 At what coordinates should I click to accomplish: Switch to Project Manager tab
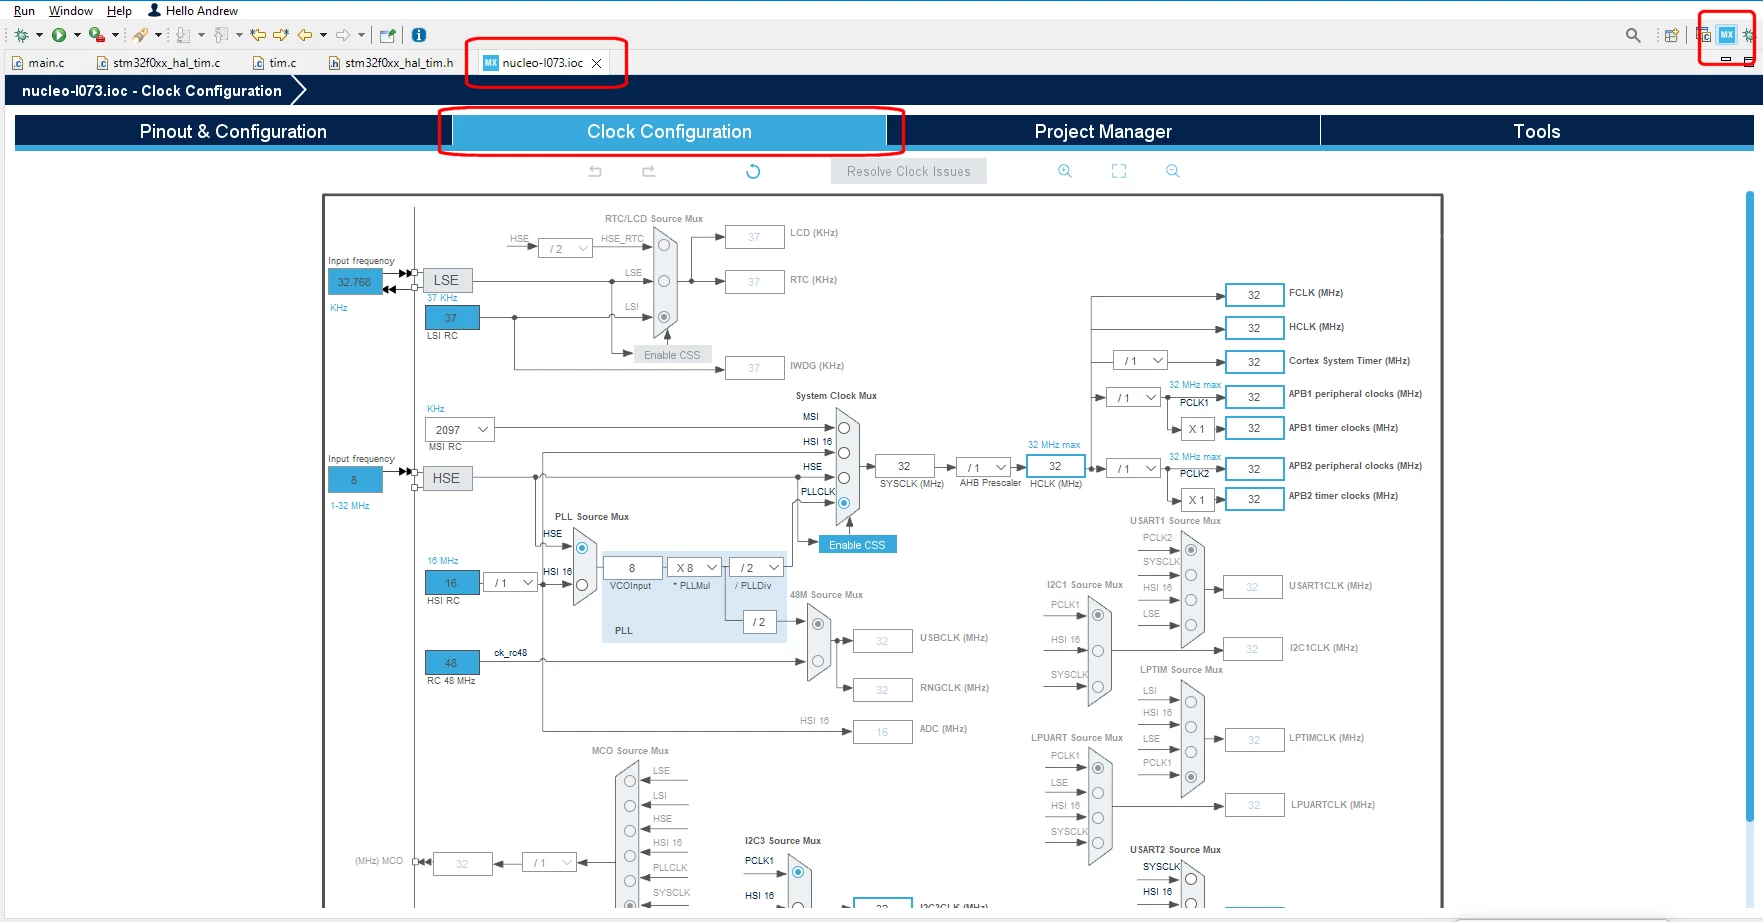tap(1103, 131)
